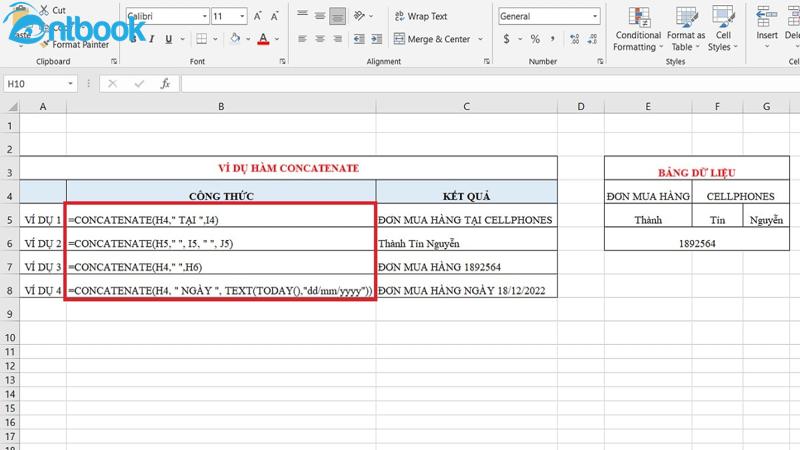
Task: Apply the Fill Color bucket
Action: [235, 39]
